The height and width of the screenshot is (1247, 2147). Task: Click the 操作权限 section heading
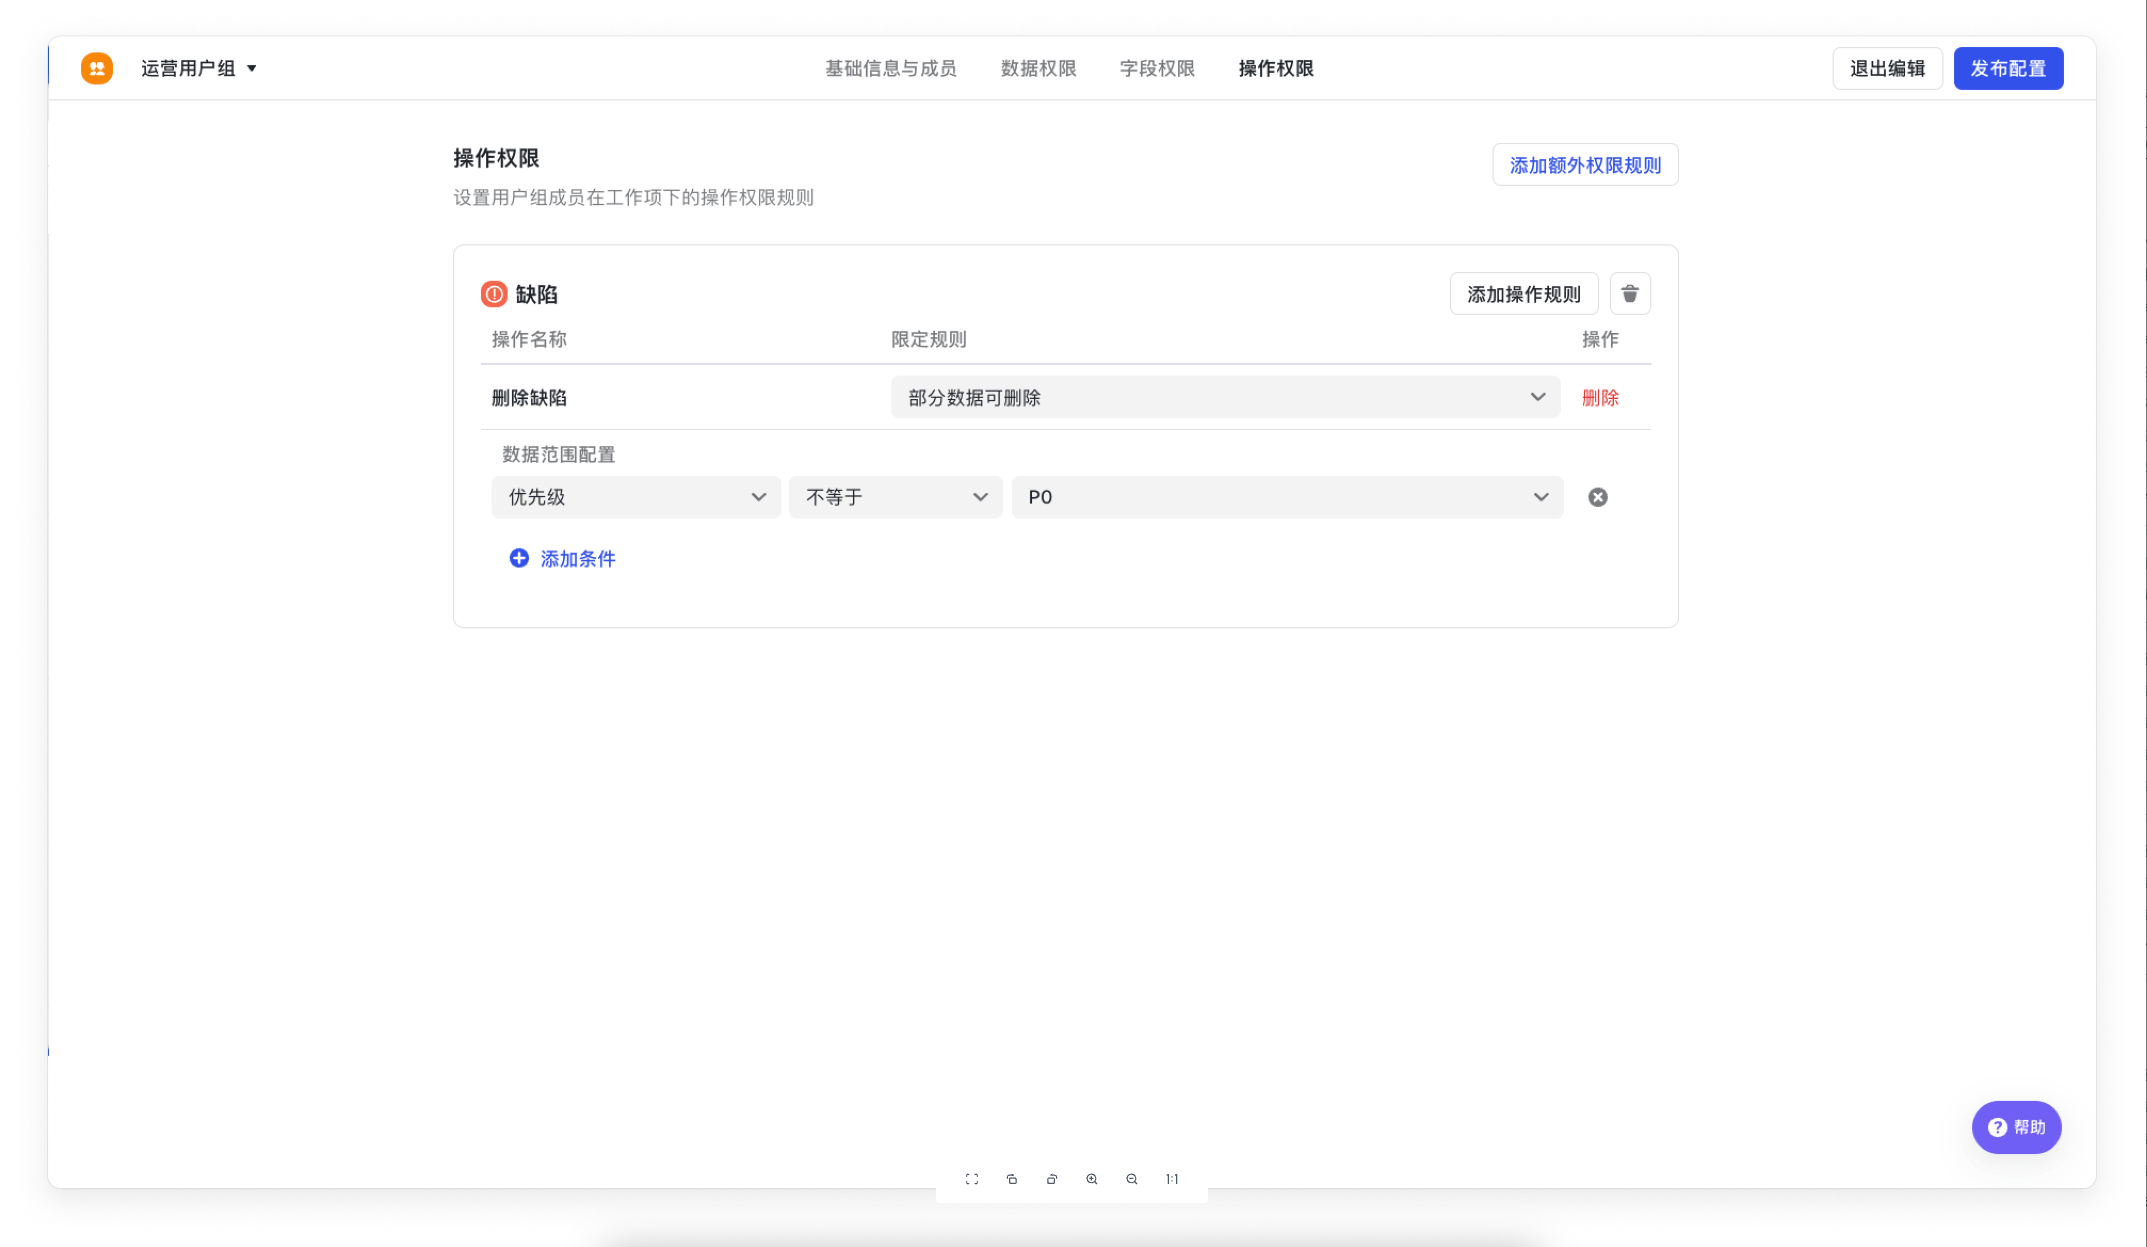pos(496,158)
